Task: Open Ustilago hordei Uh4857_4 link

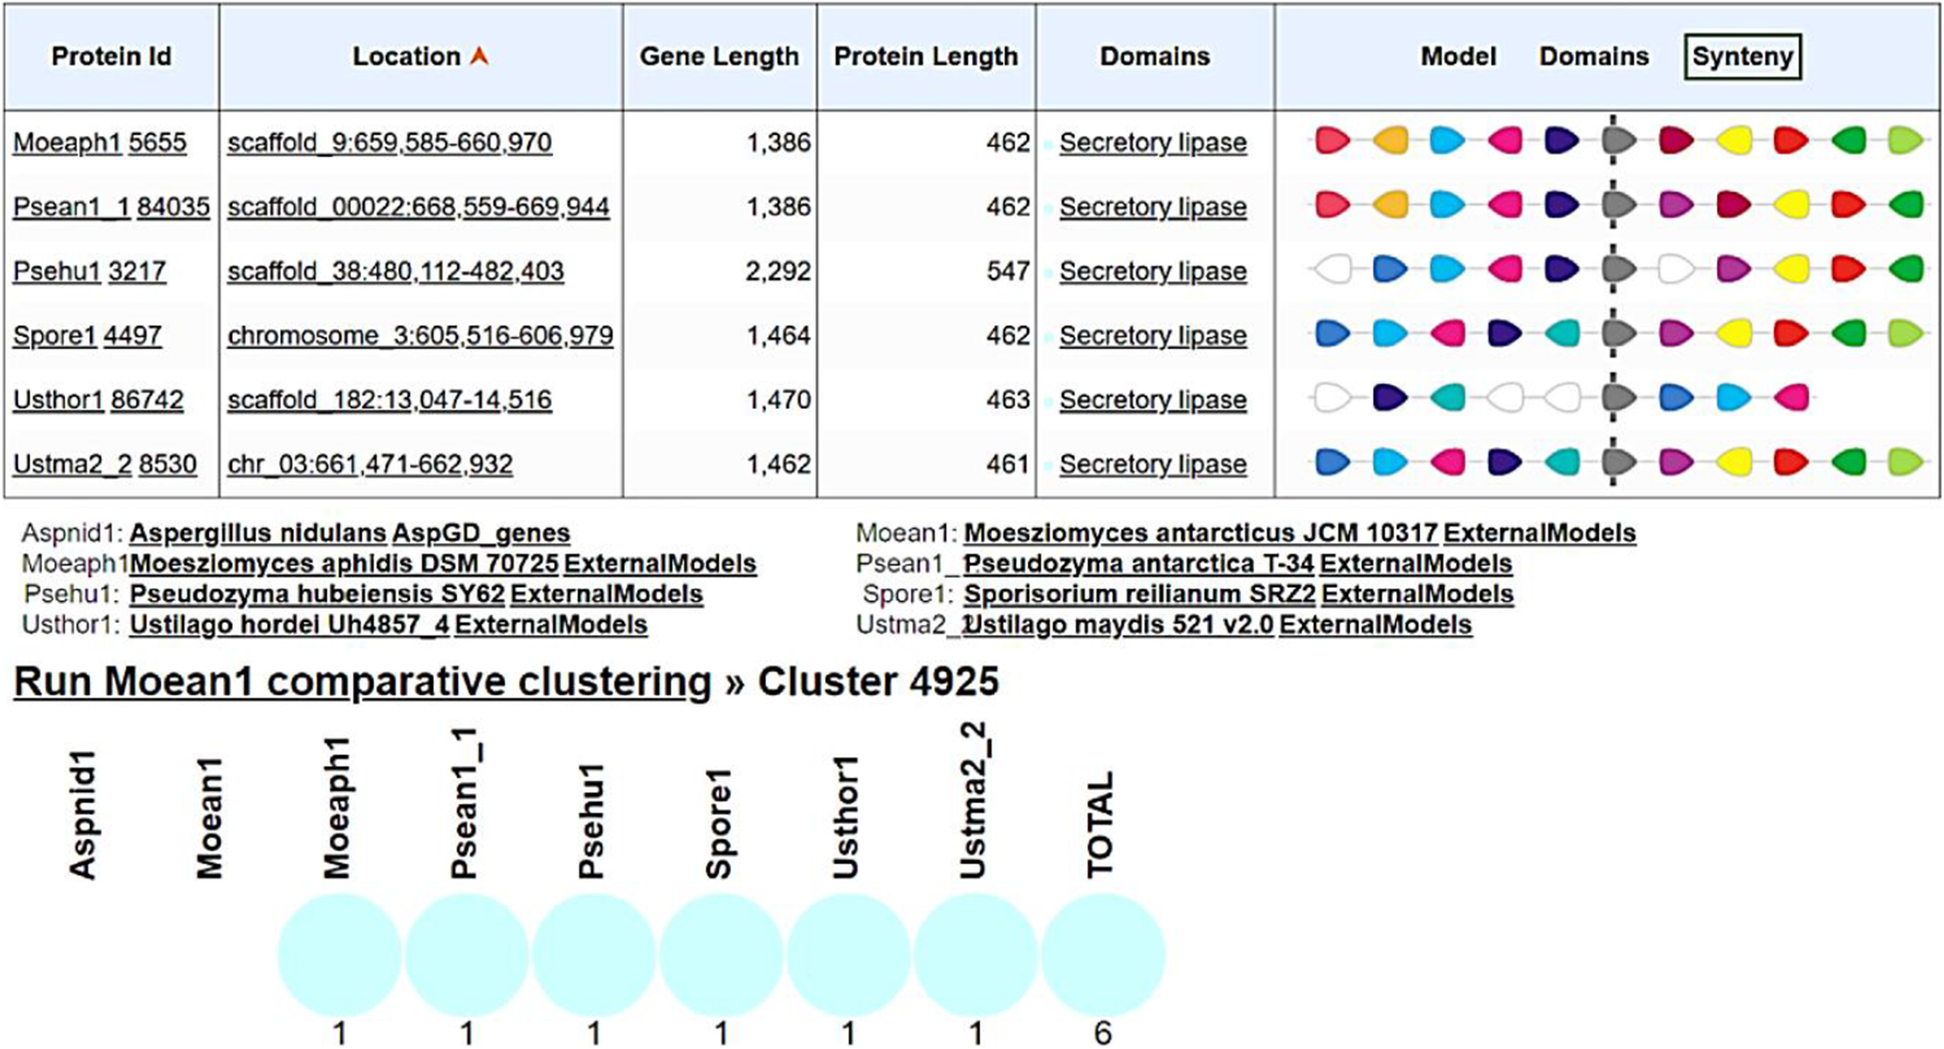Action: (290, 625)
